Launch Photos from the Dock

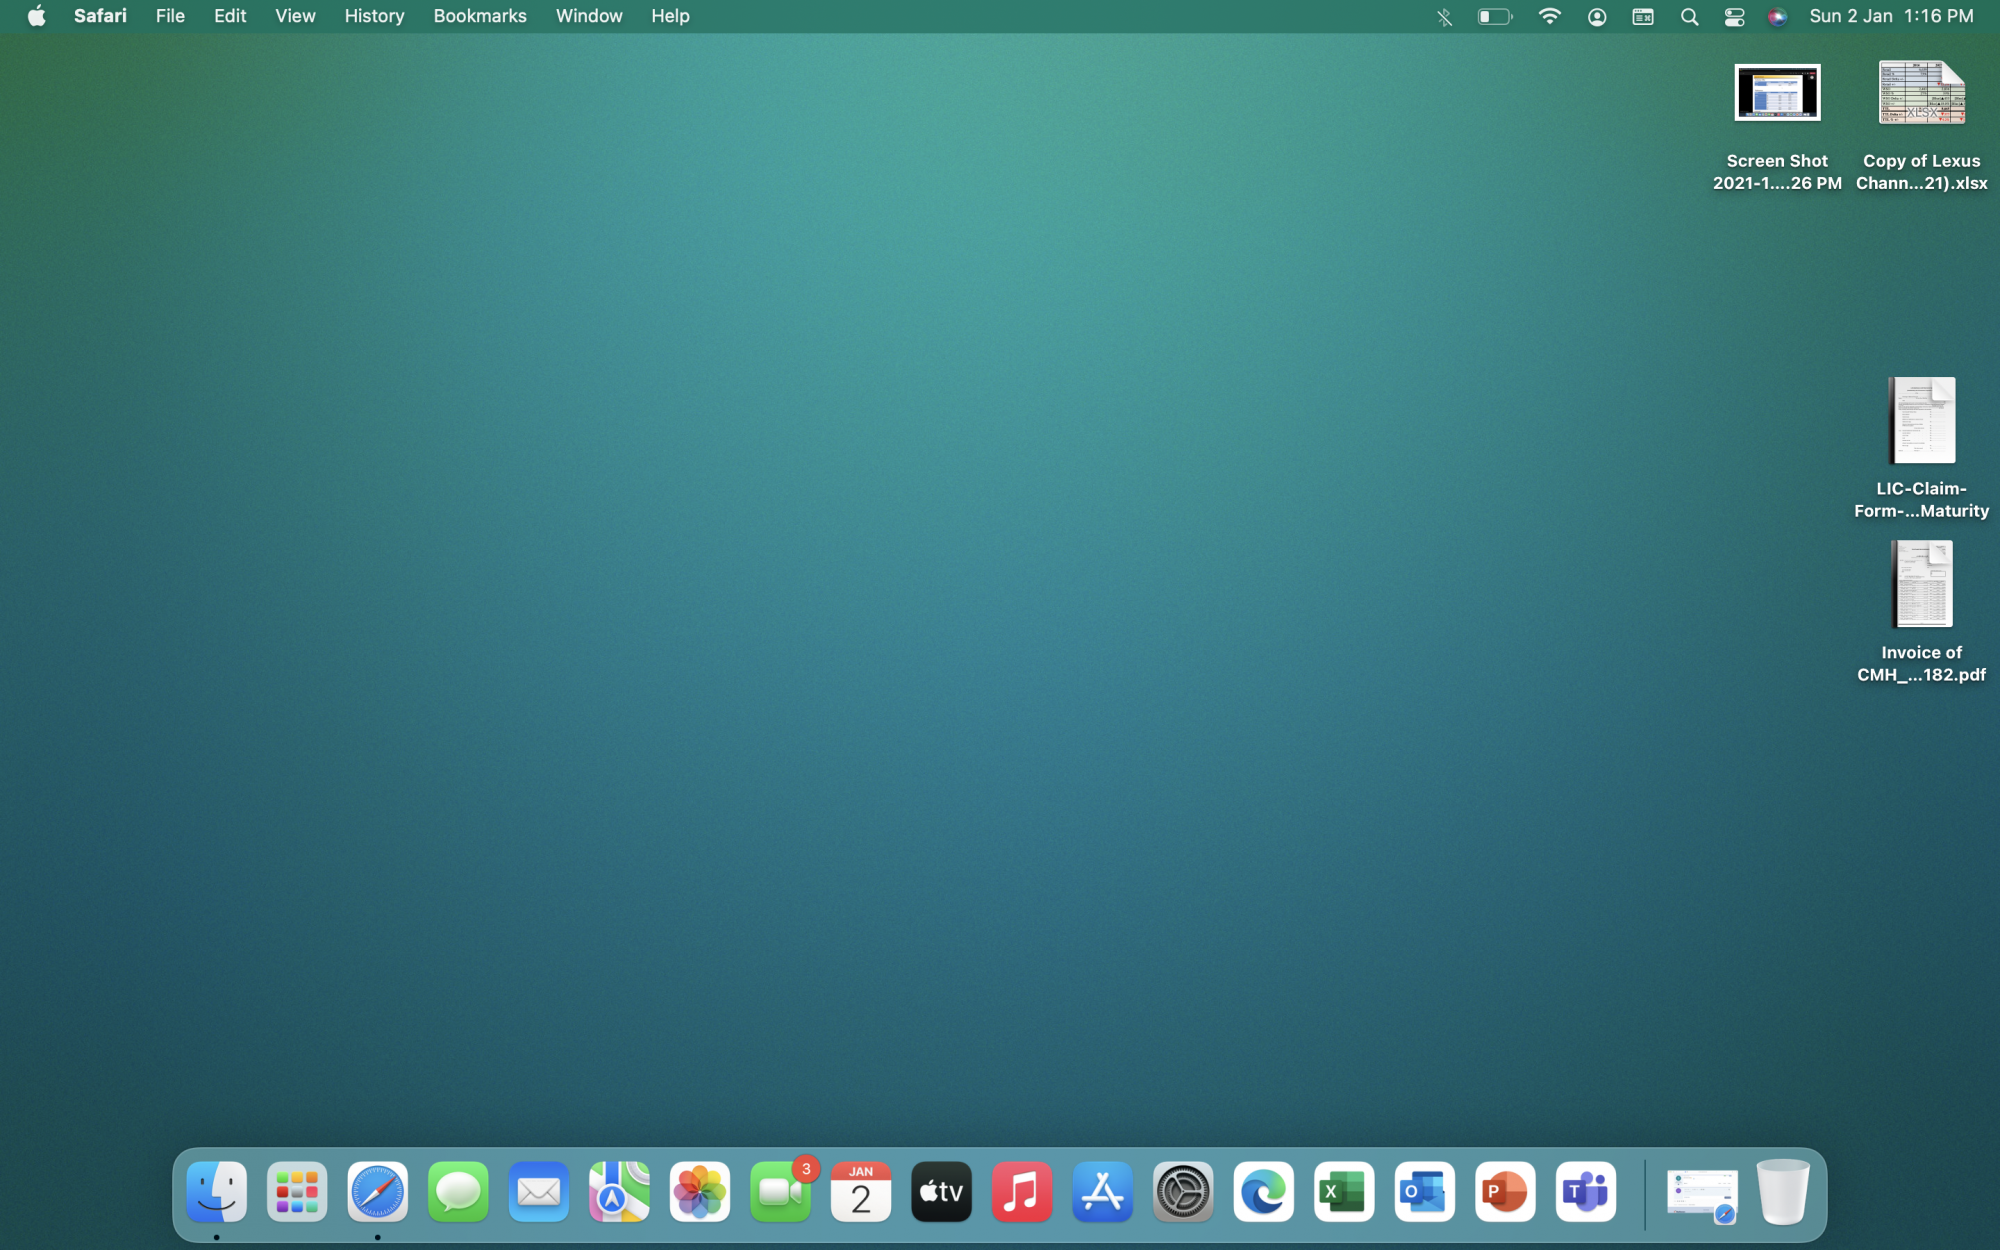(x=700, y=1192)
